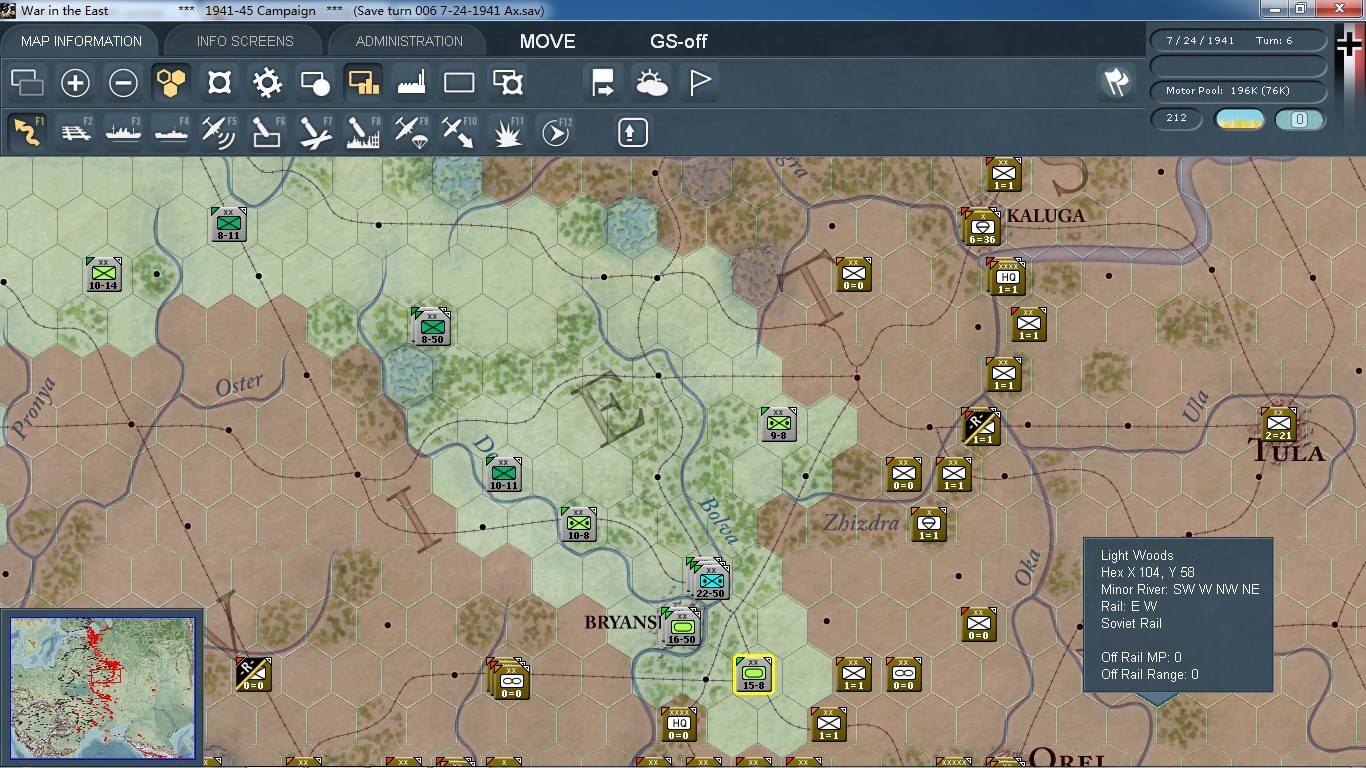Image resolution: width=1366 pixels, height=768 pixels.
Task: Click the MOVE mode label
Action: pos(547,41)
